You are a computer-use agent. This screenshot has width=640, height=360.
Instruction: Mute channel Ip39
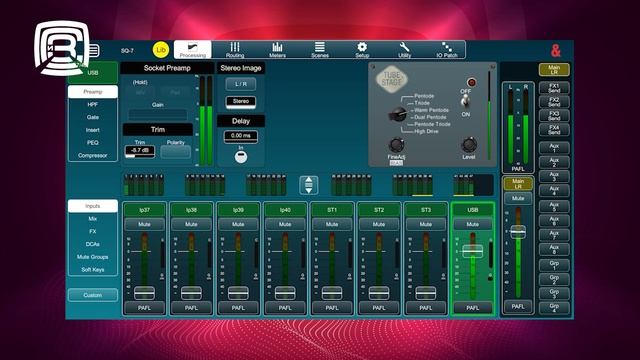(238, 224)
